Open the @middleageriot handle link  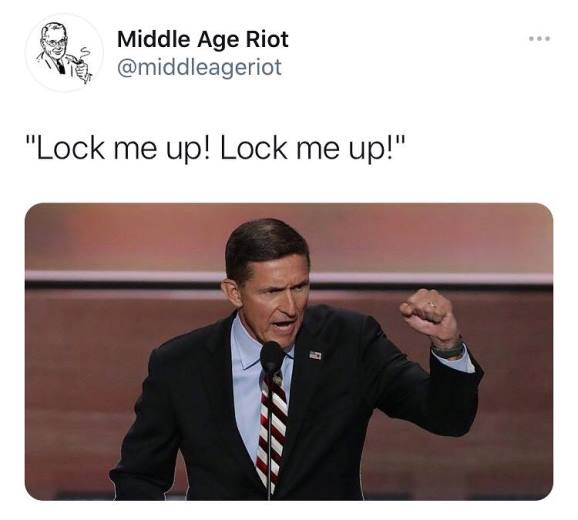pos(199,68)
